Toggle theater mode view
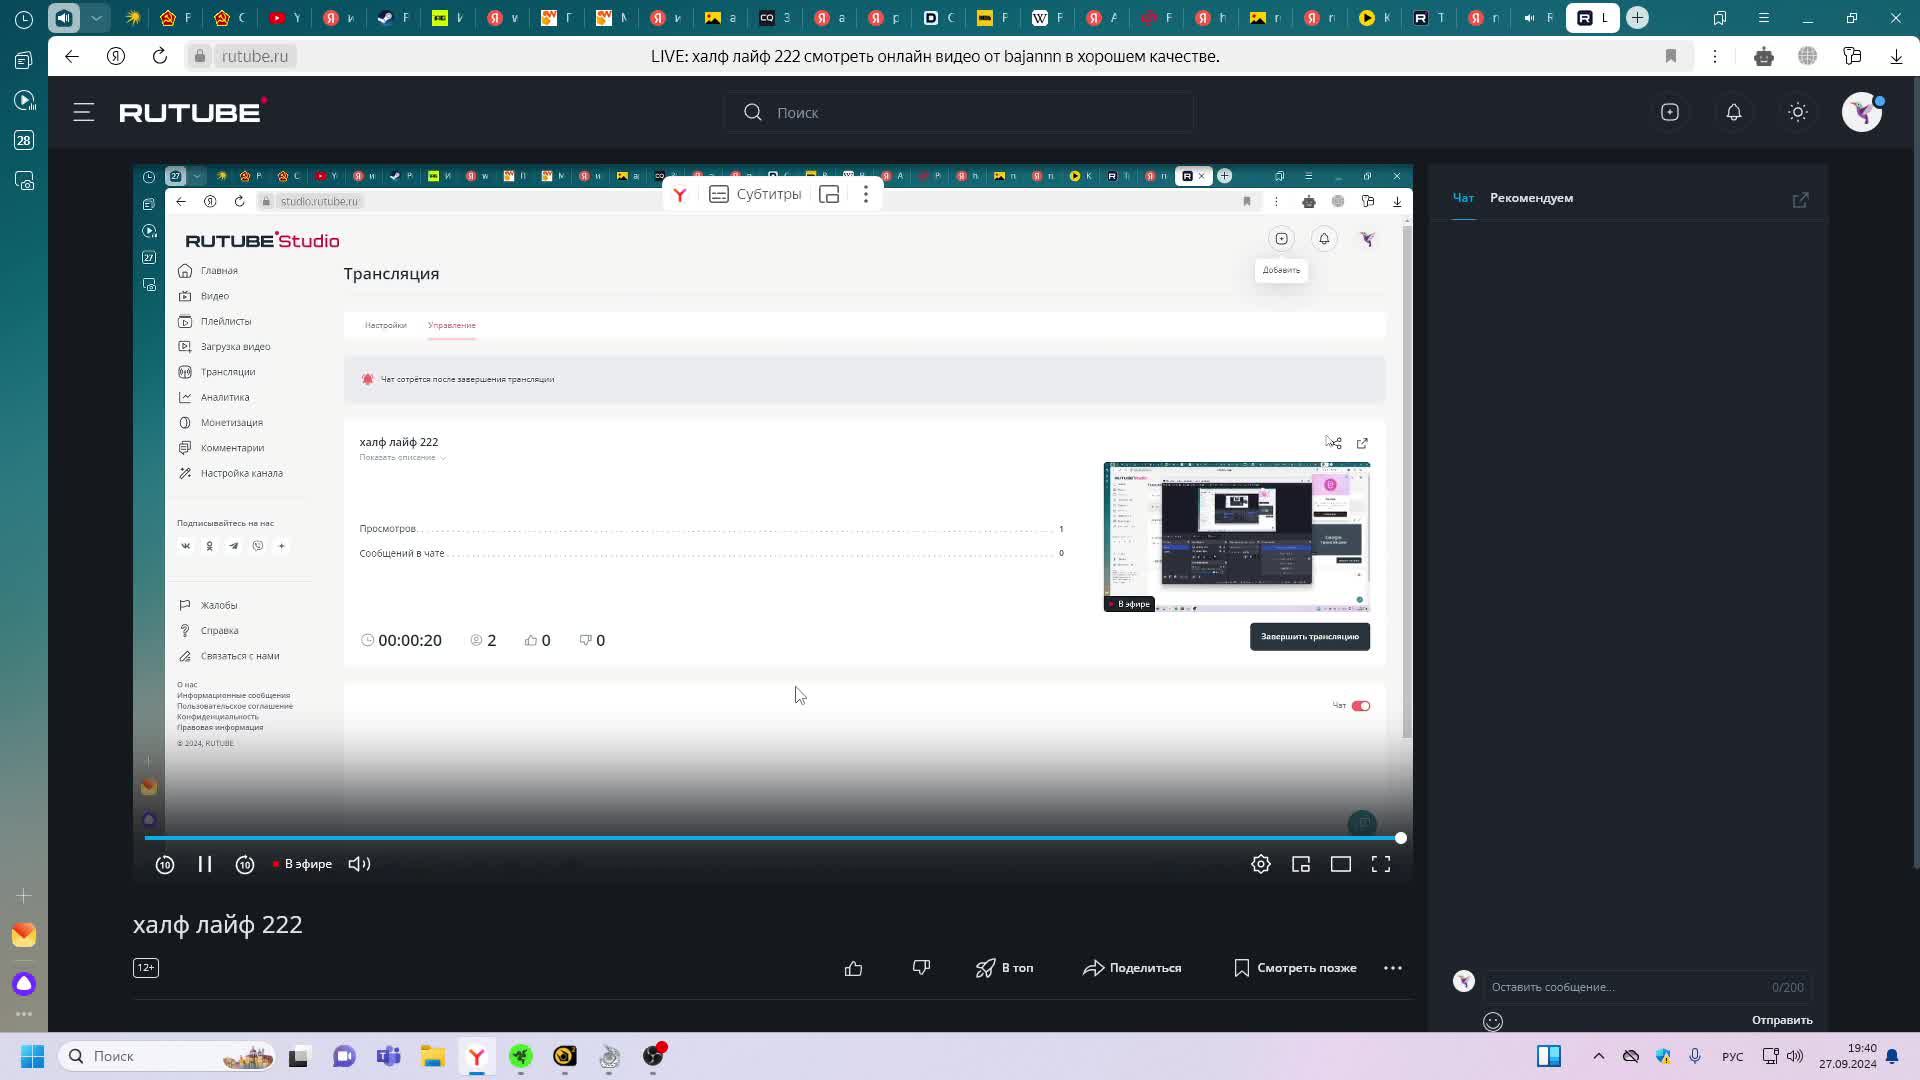The height and width of the screenshot is (1080, 1920). 1341,864
